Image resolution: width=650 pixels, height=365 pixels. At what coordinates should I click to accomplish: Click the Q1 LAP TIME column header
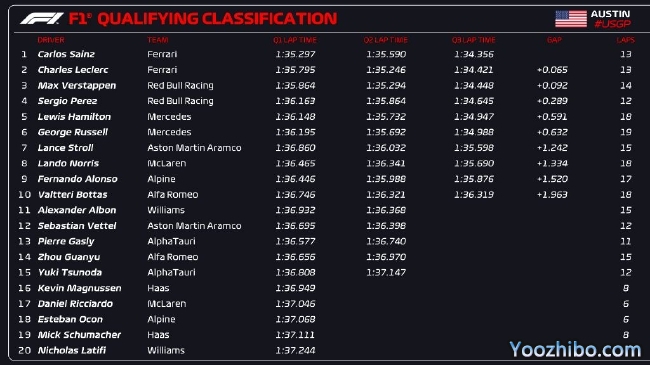pyautogui.click(x=295, y=40)
